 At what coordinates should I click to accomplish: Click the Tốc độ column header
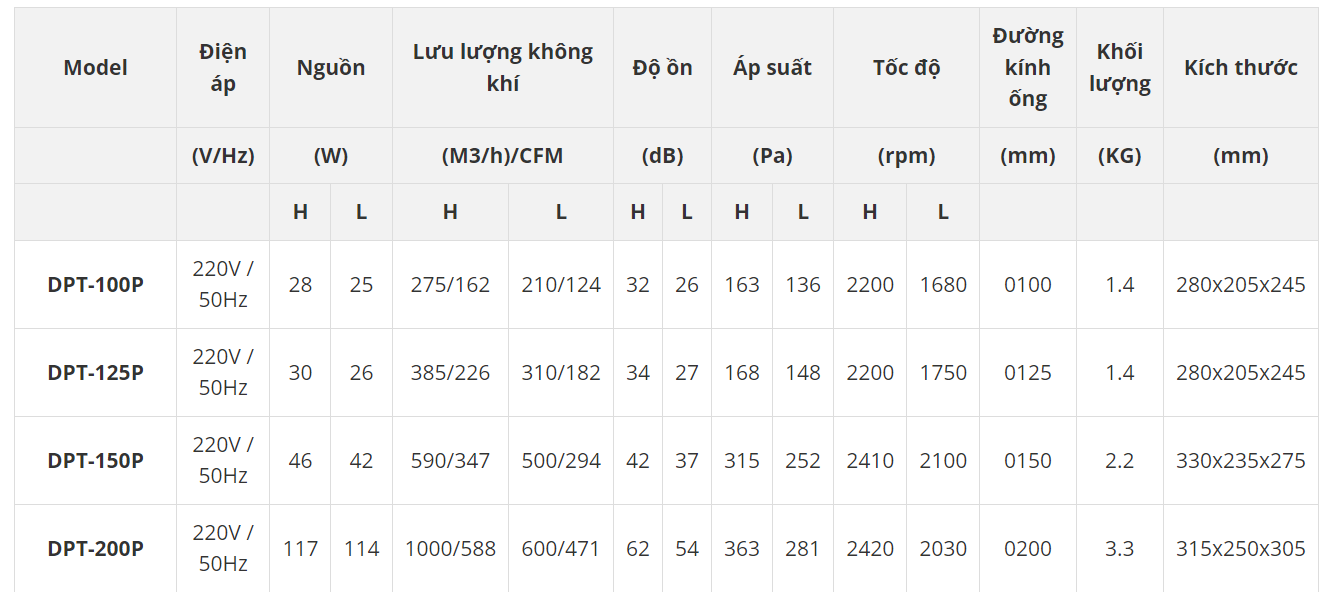pos(906,68)
